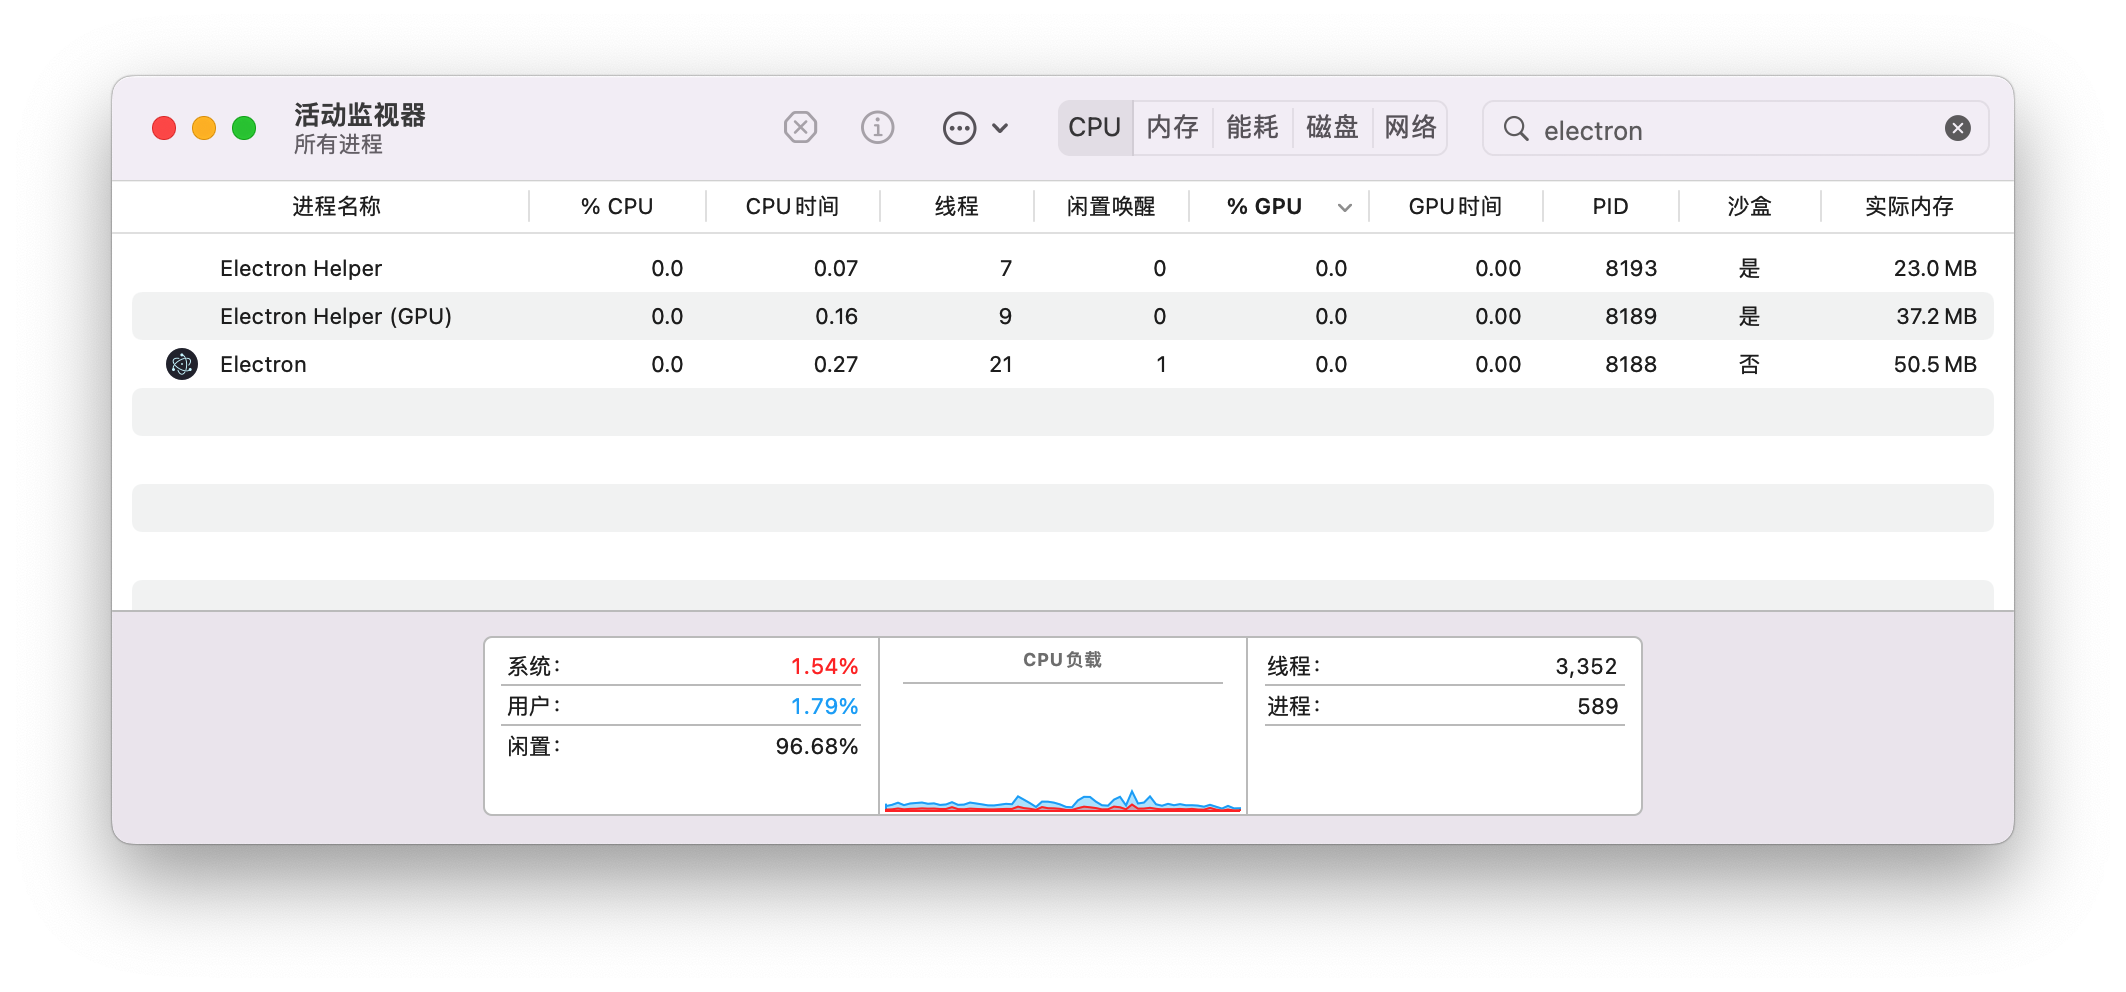Click the 37.2 MB memory value
This screenshot has width=2126, height=992.
point(1936,316)
